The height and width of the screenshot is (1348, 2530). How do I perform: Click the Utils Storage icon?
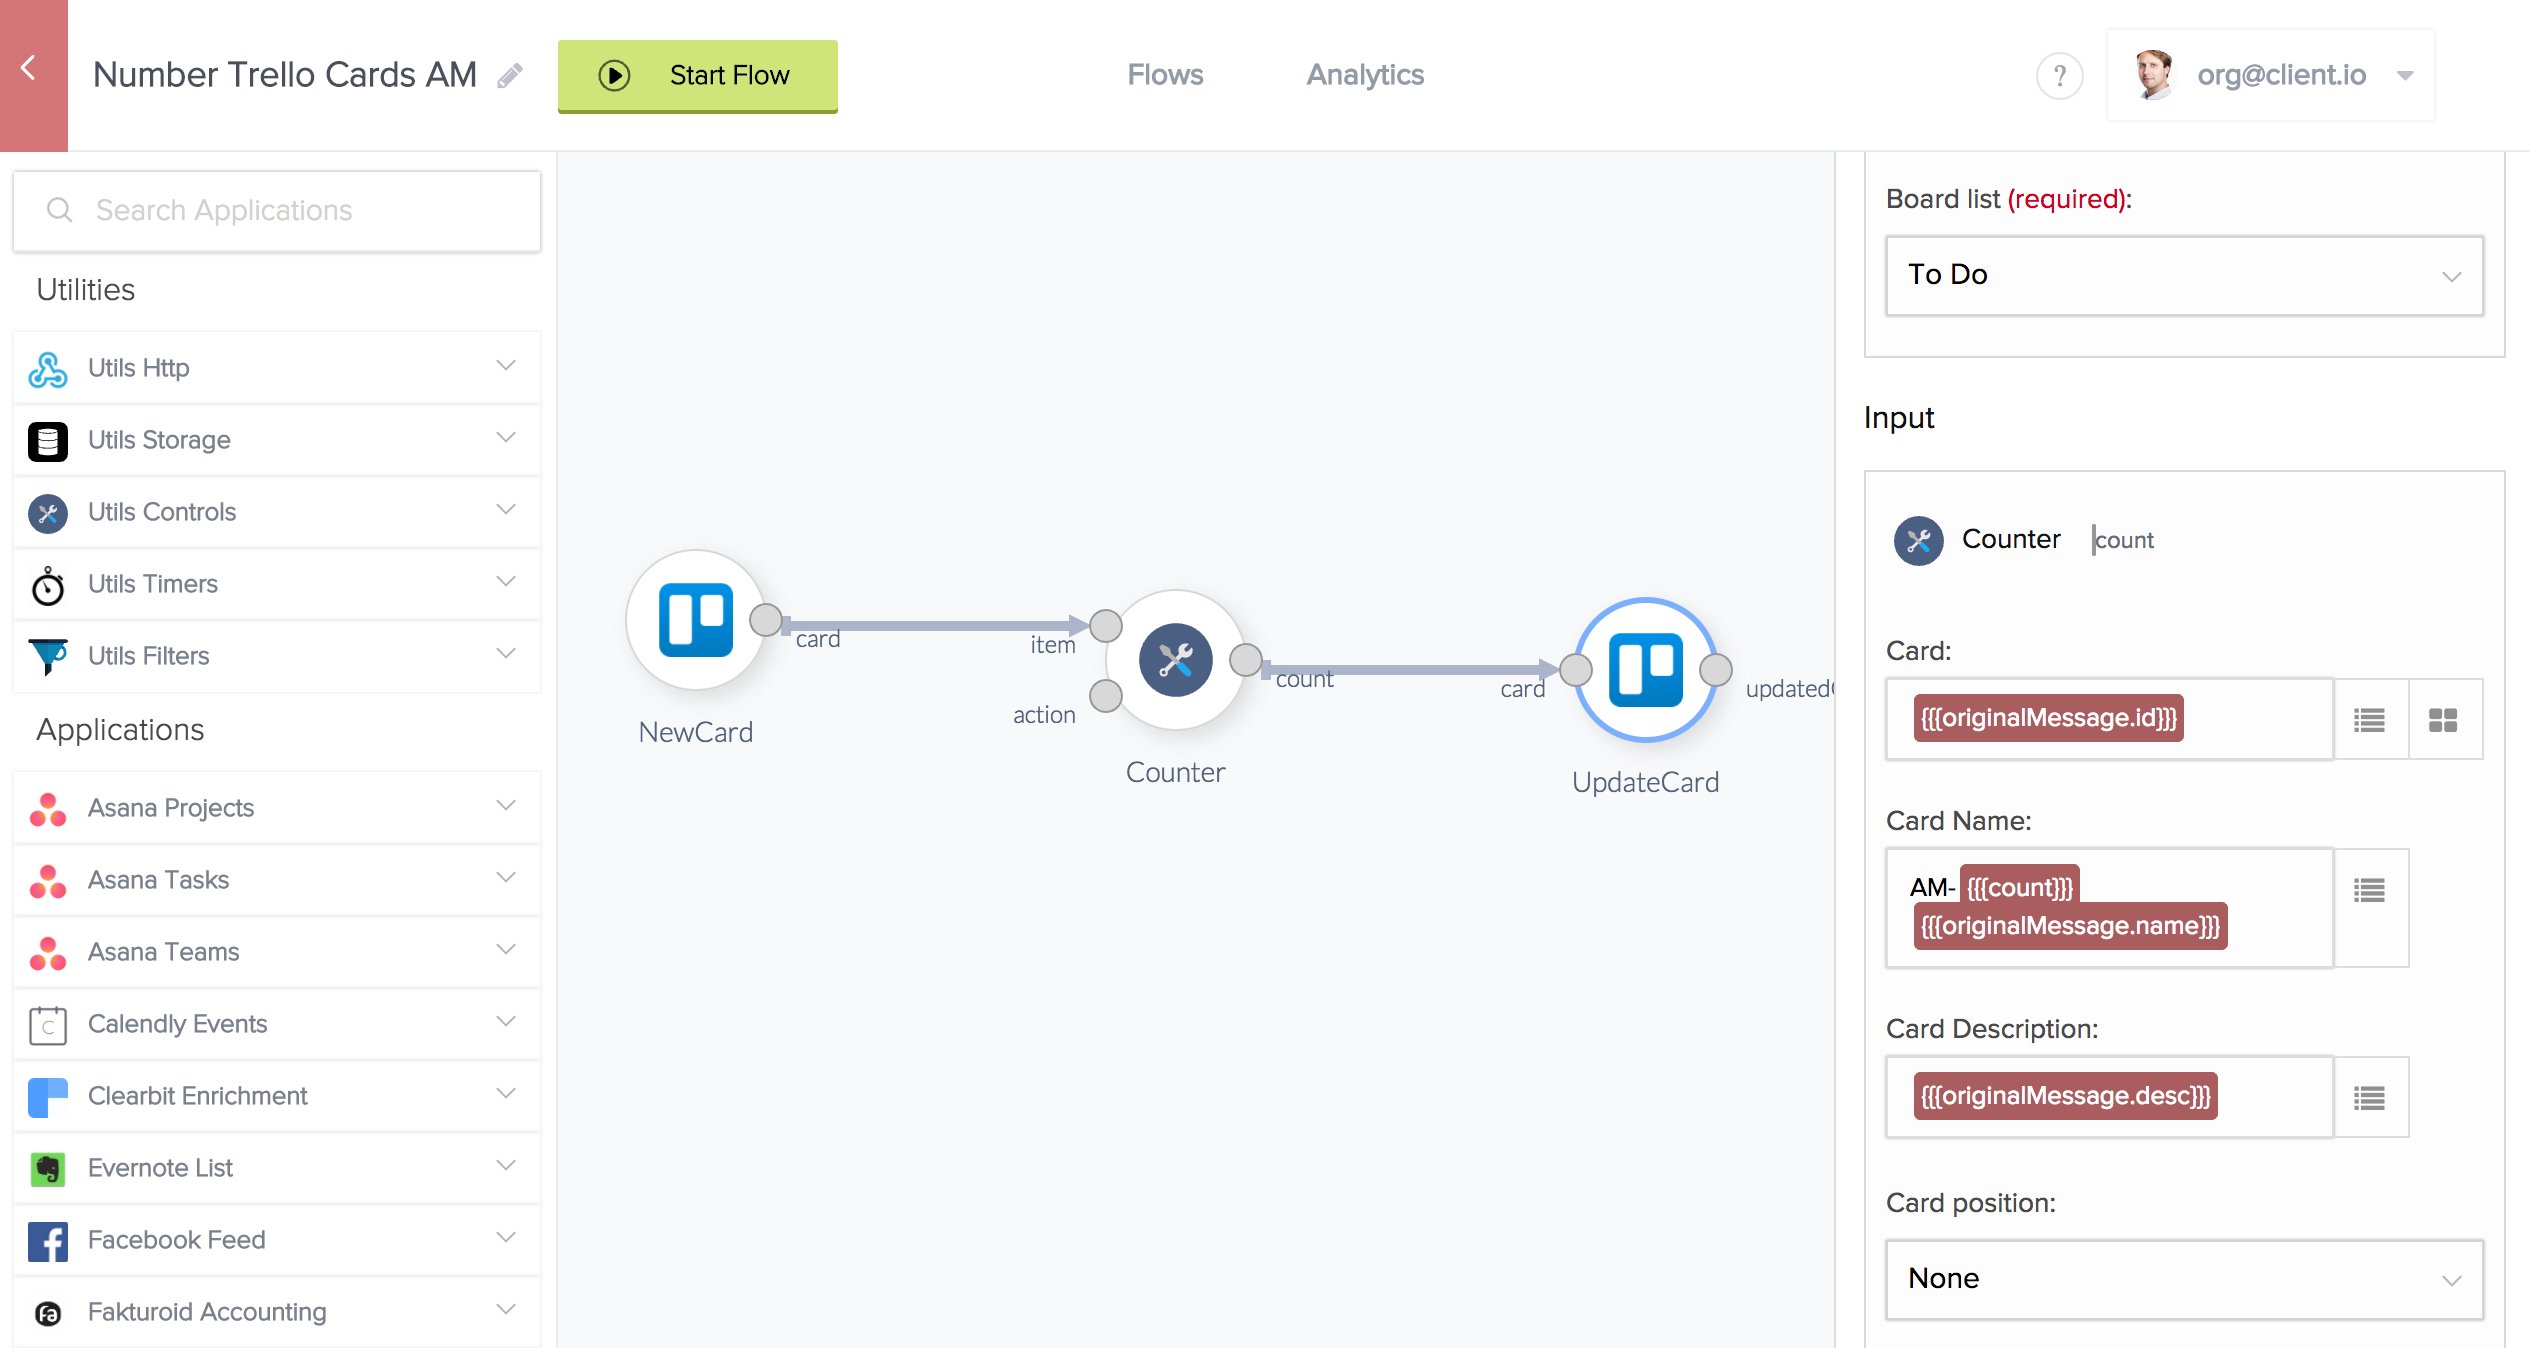48,441
